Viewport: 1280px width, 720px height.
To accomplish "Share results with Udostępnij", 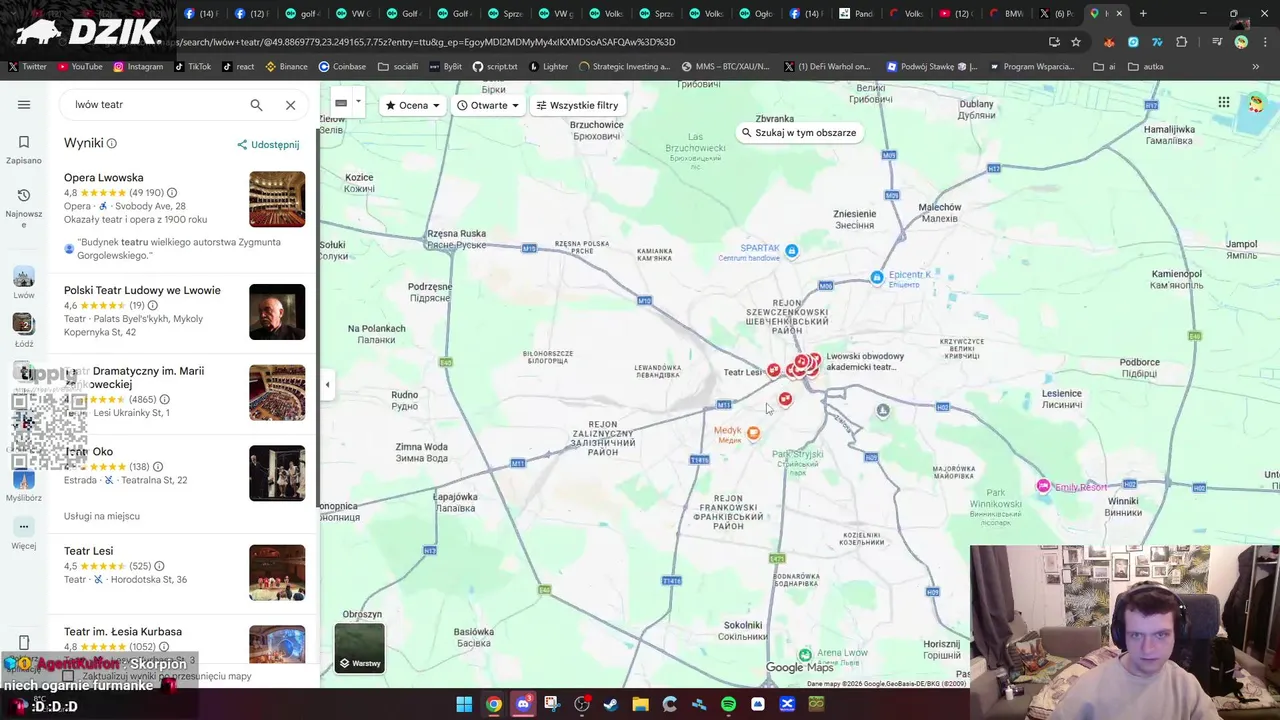I will [x=268, y=145].
